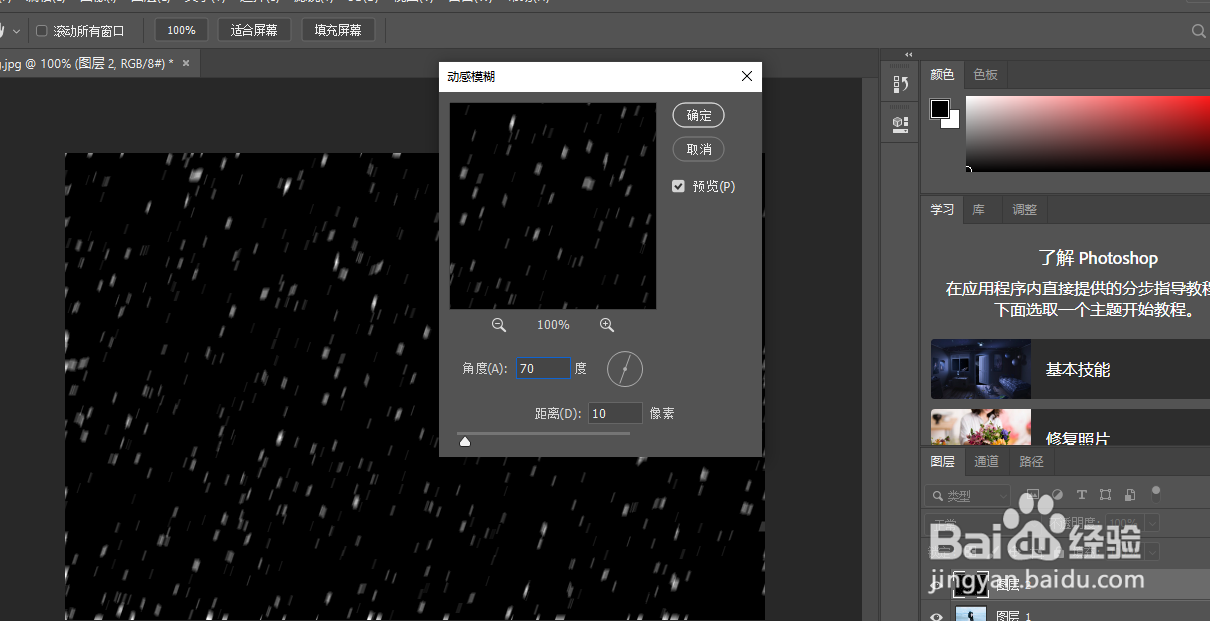Screen dimensions: 1210x621
Task: Click the zoom in magnifier in the blur preview
Action: tap(607, 325)
